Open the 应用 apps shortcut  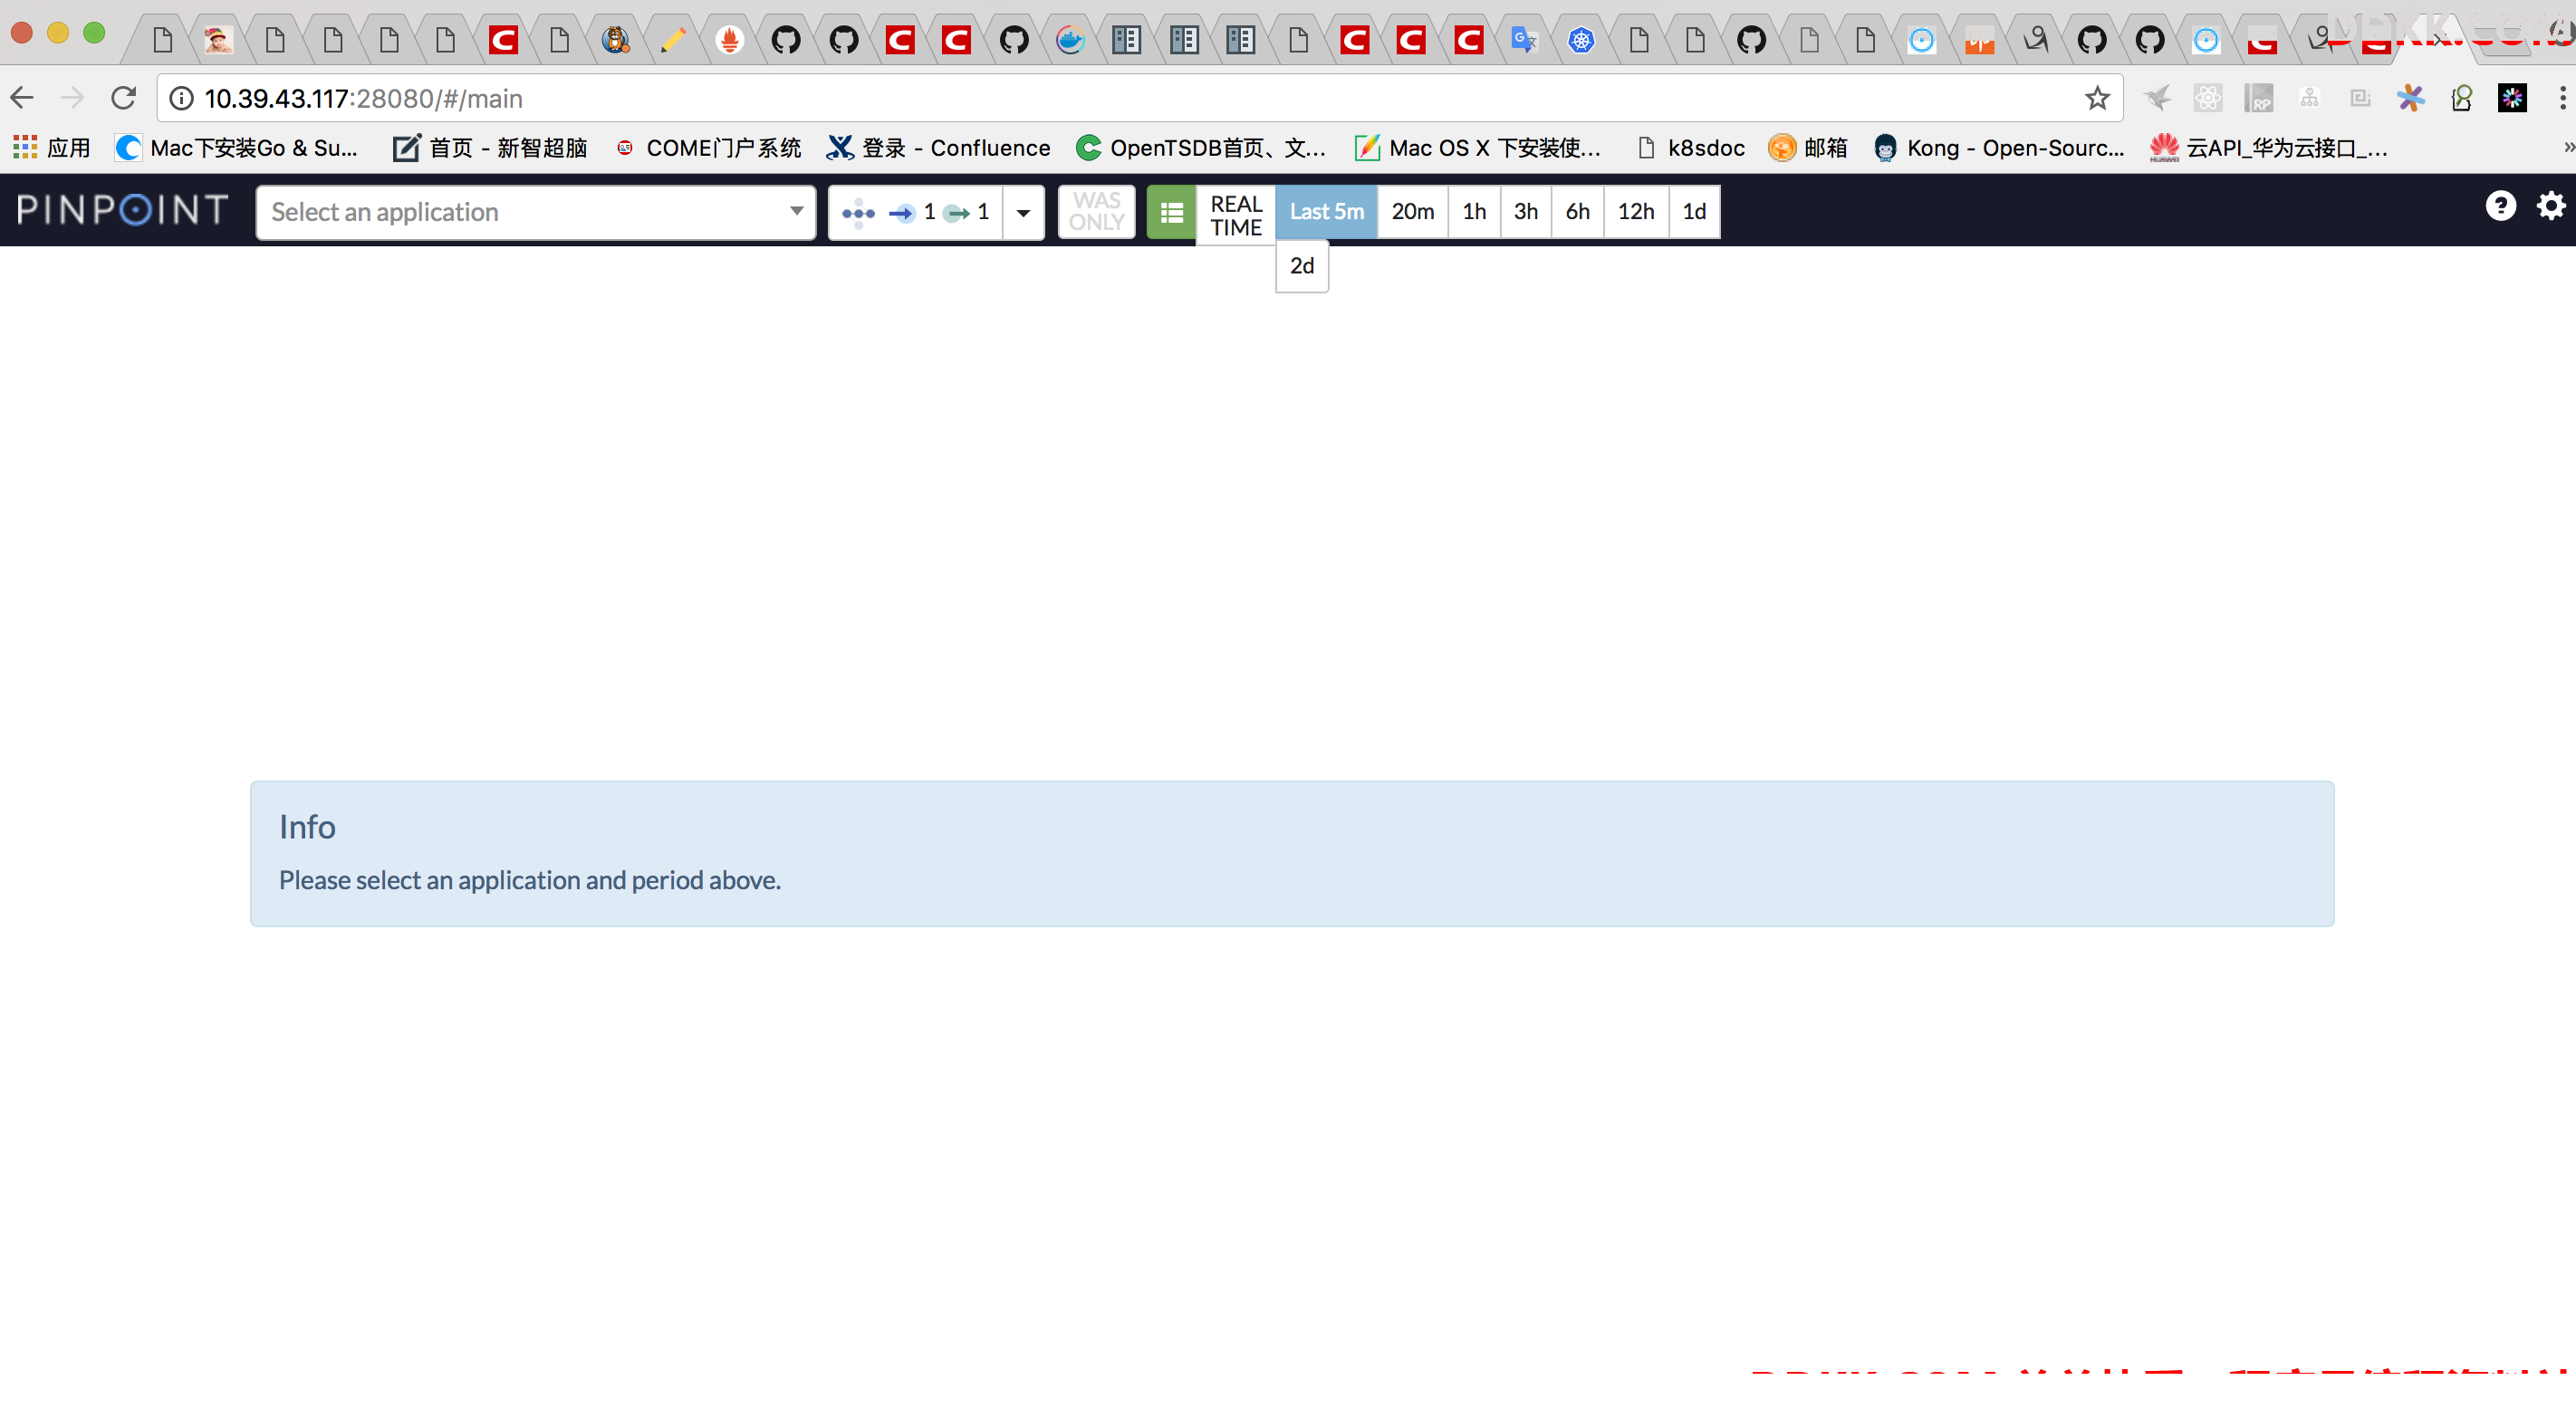tap(52, 148)
